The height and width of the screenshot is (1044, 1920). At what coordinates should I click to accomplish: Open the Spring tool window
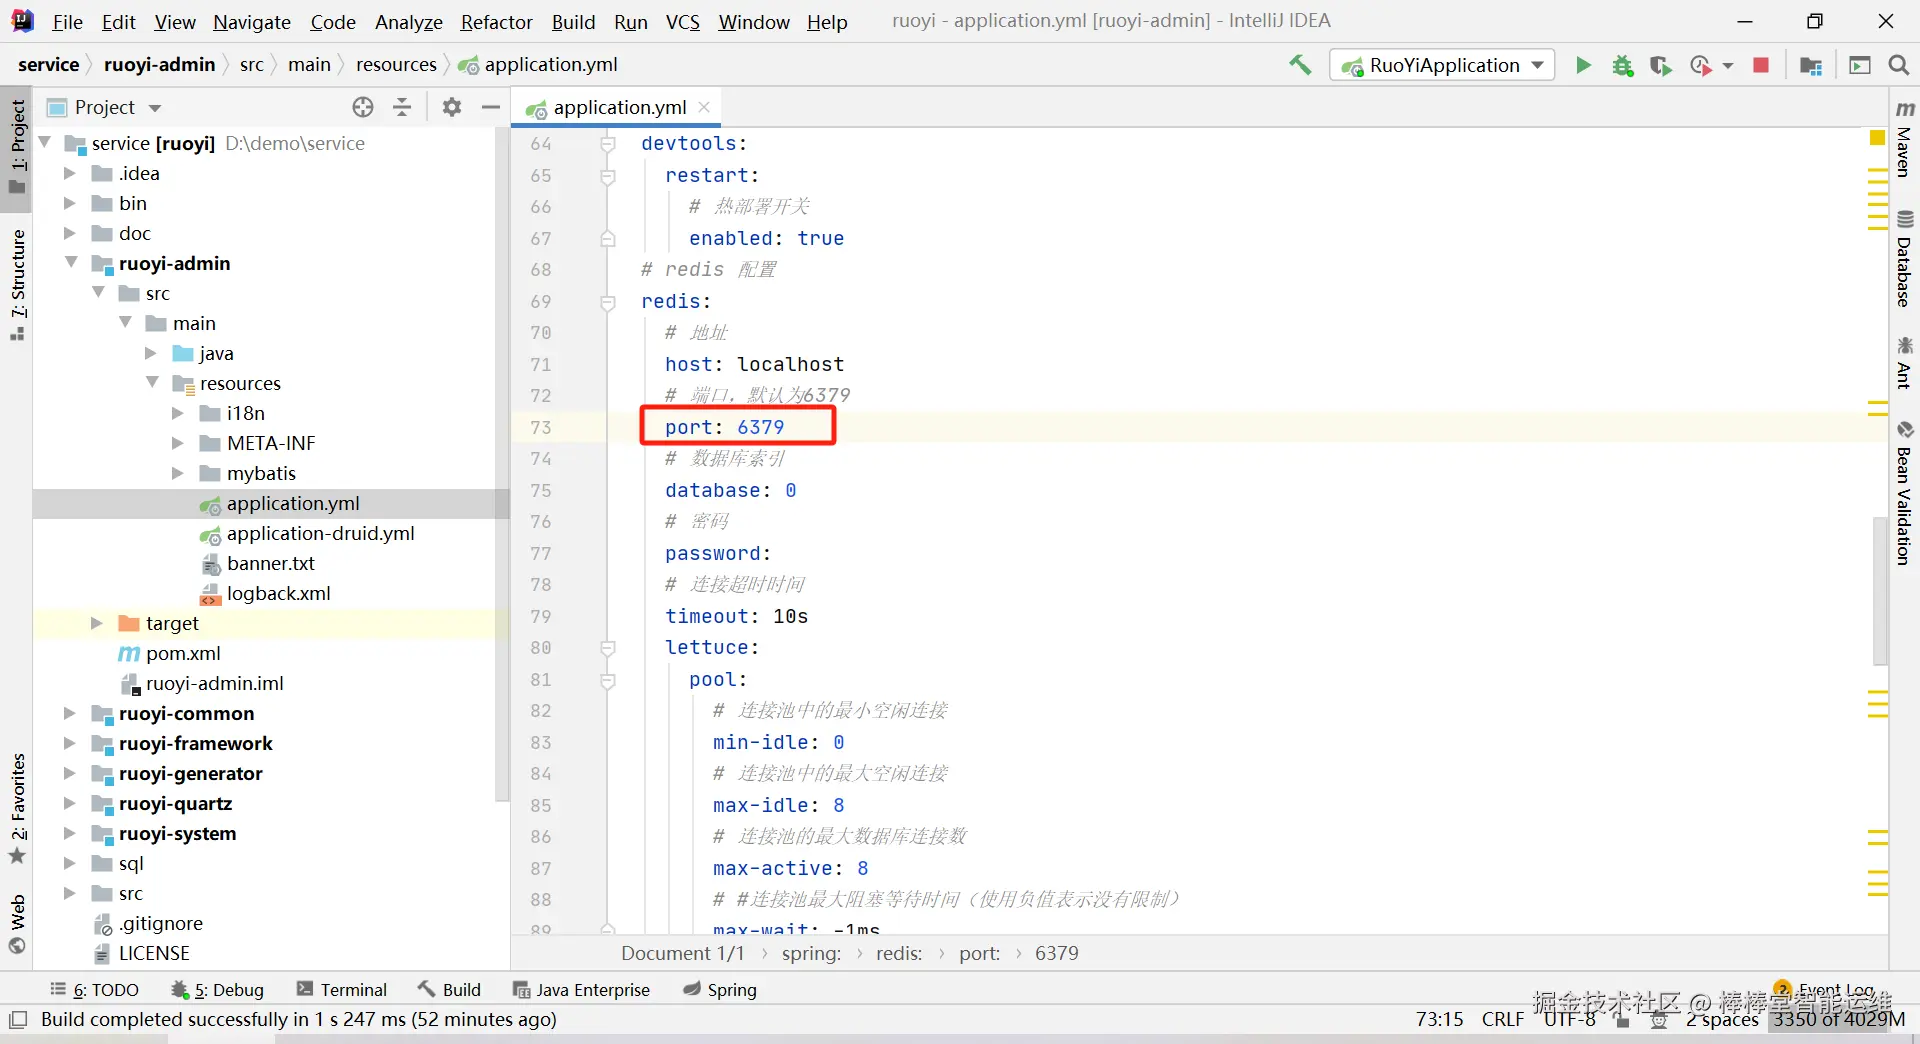(x=720, y=990)
